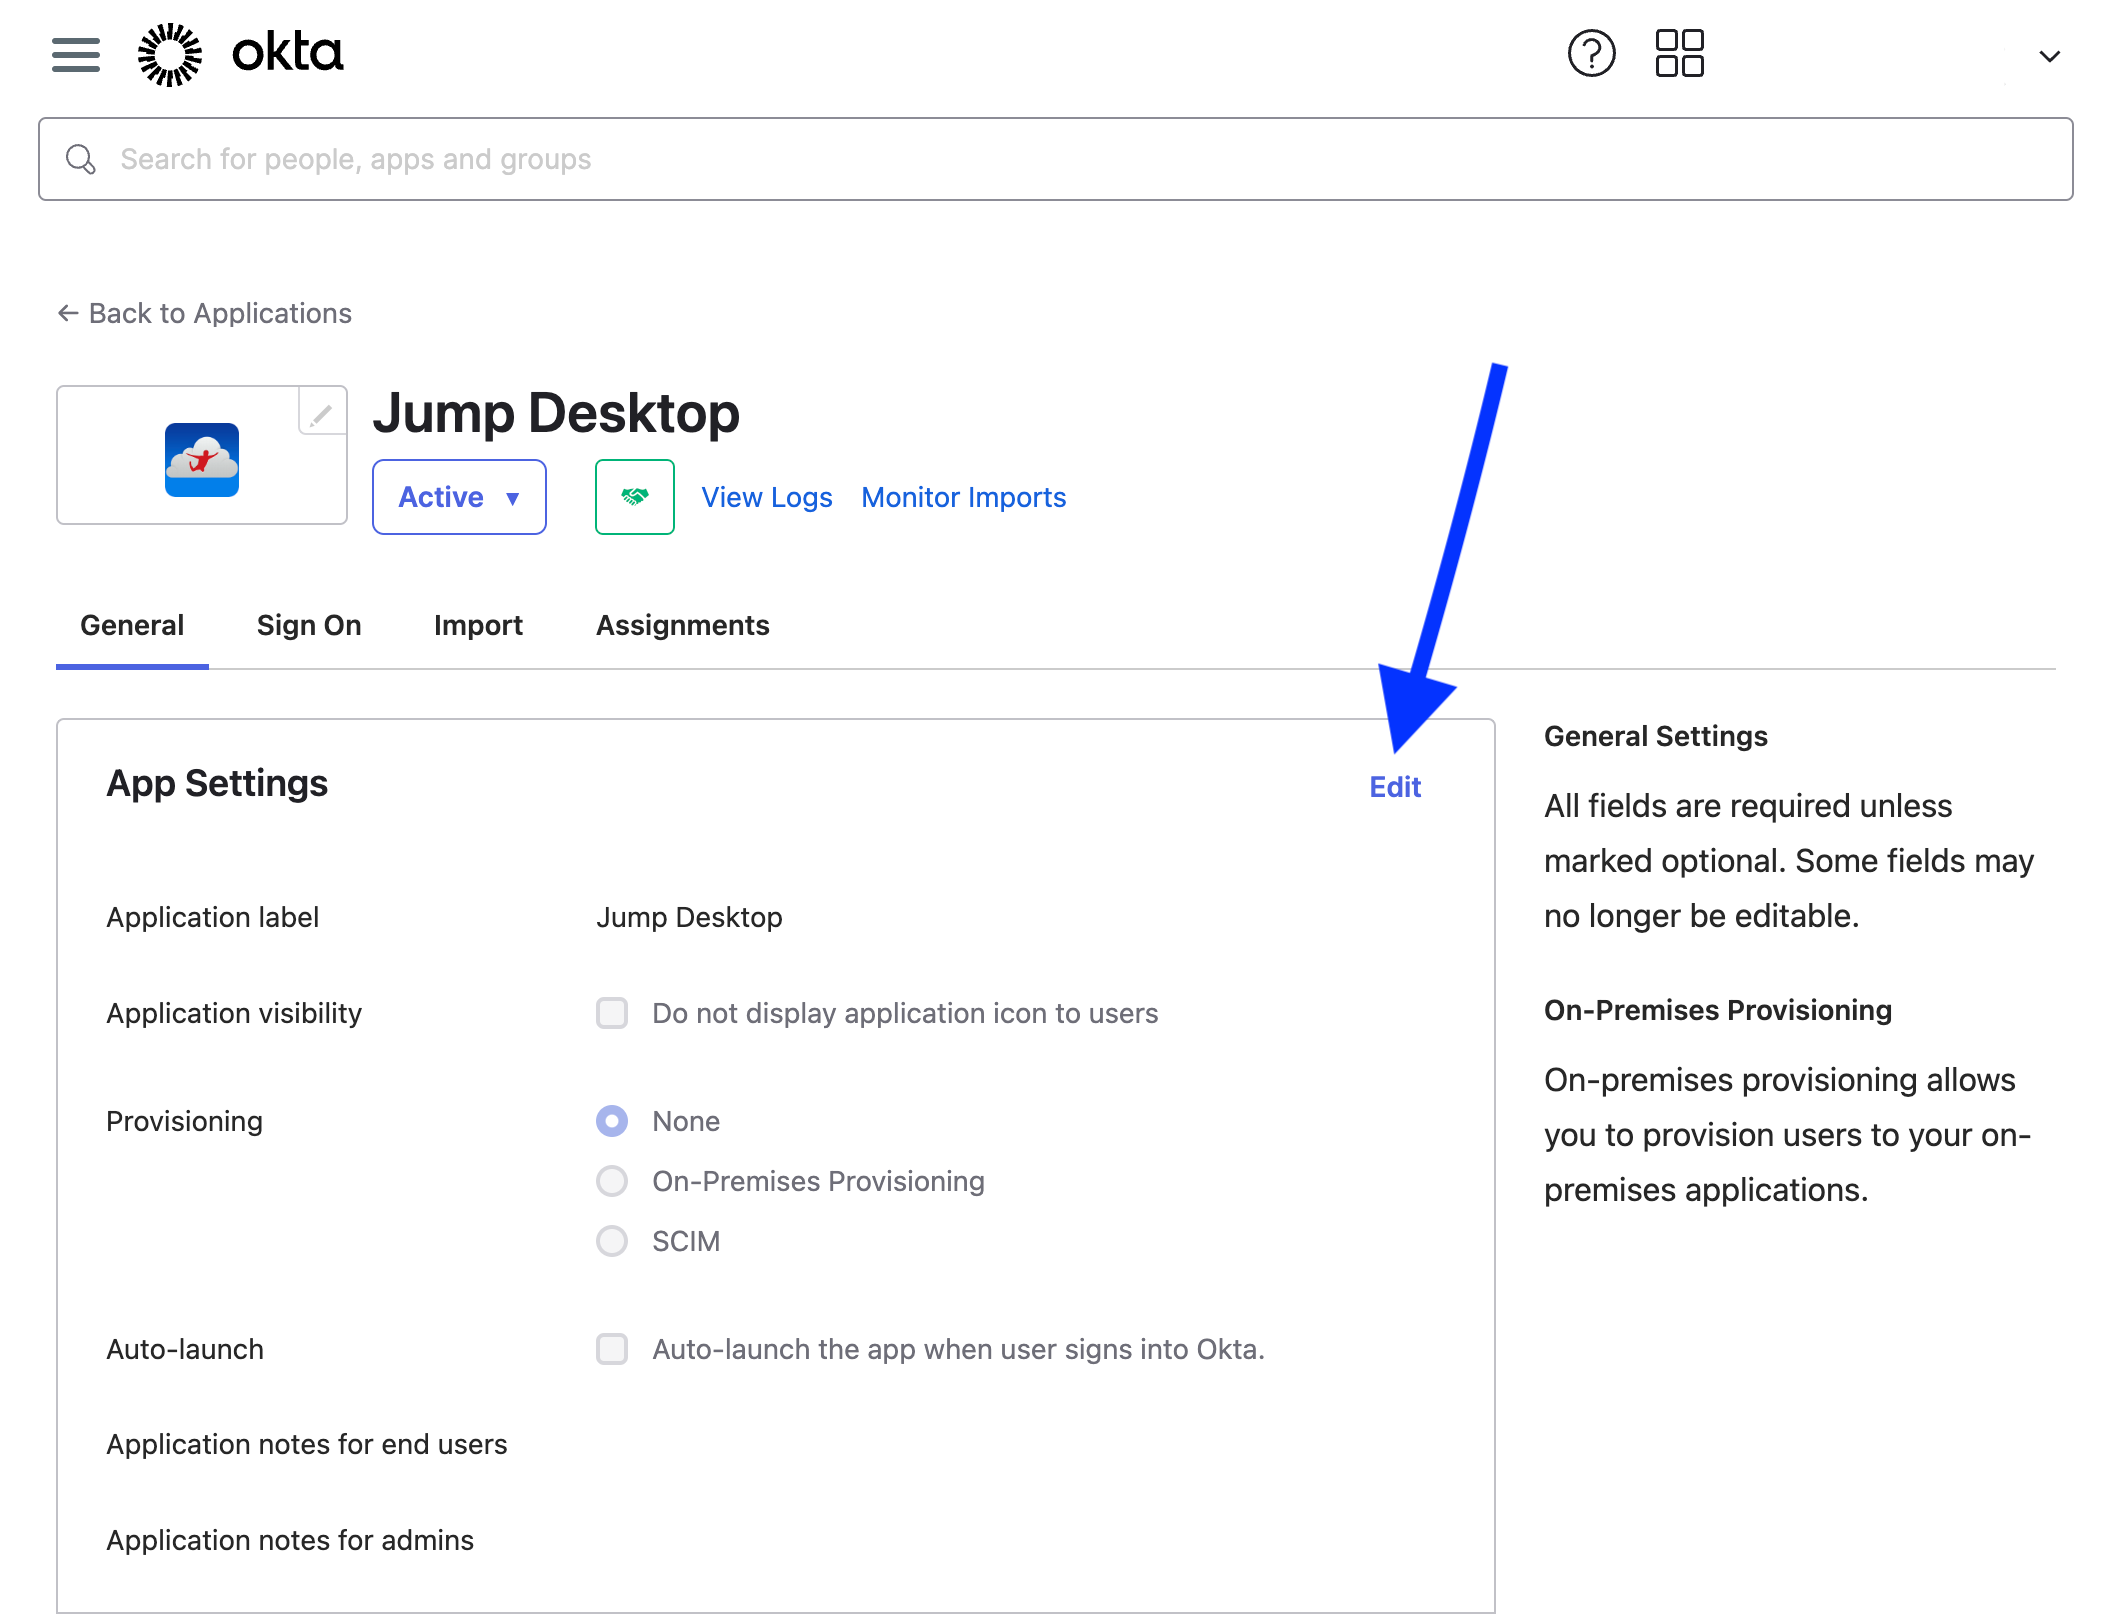Switch to the Import tab

pos(478,626)
